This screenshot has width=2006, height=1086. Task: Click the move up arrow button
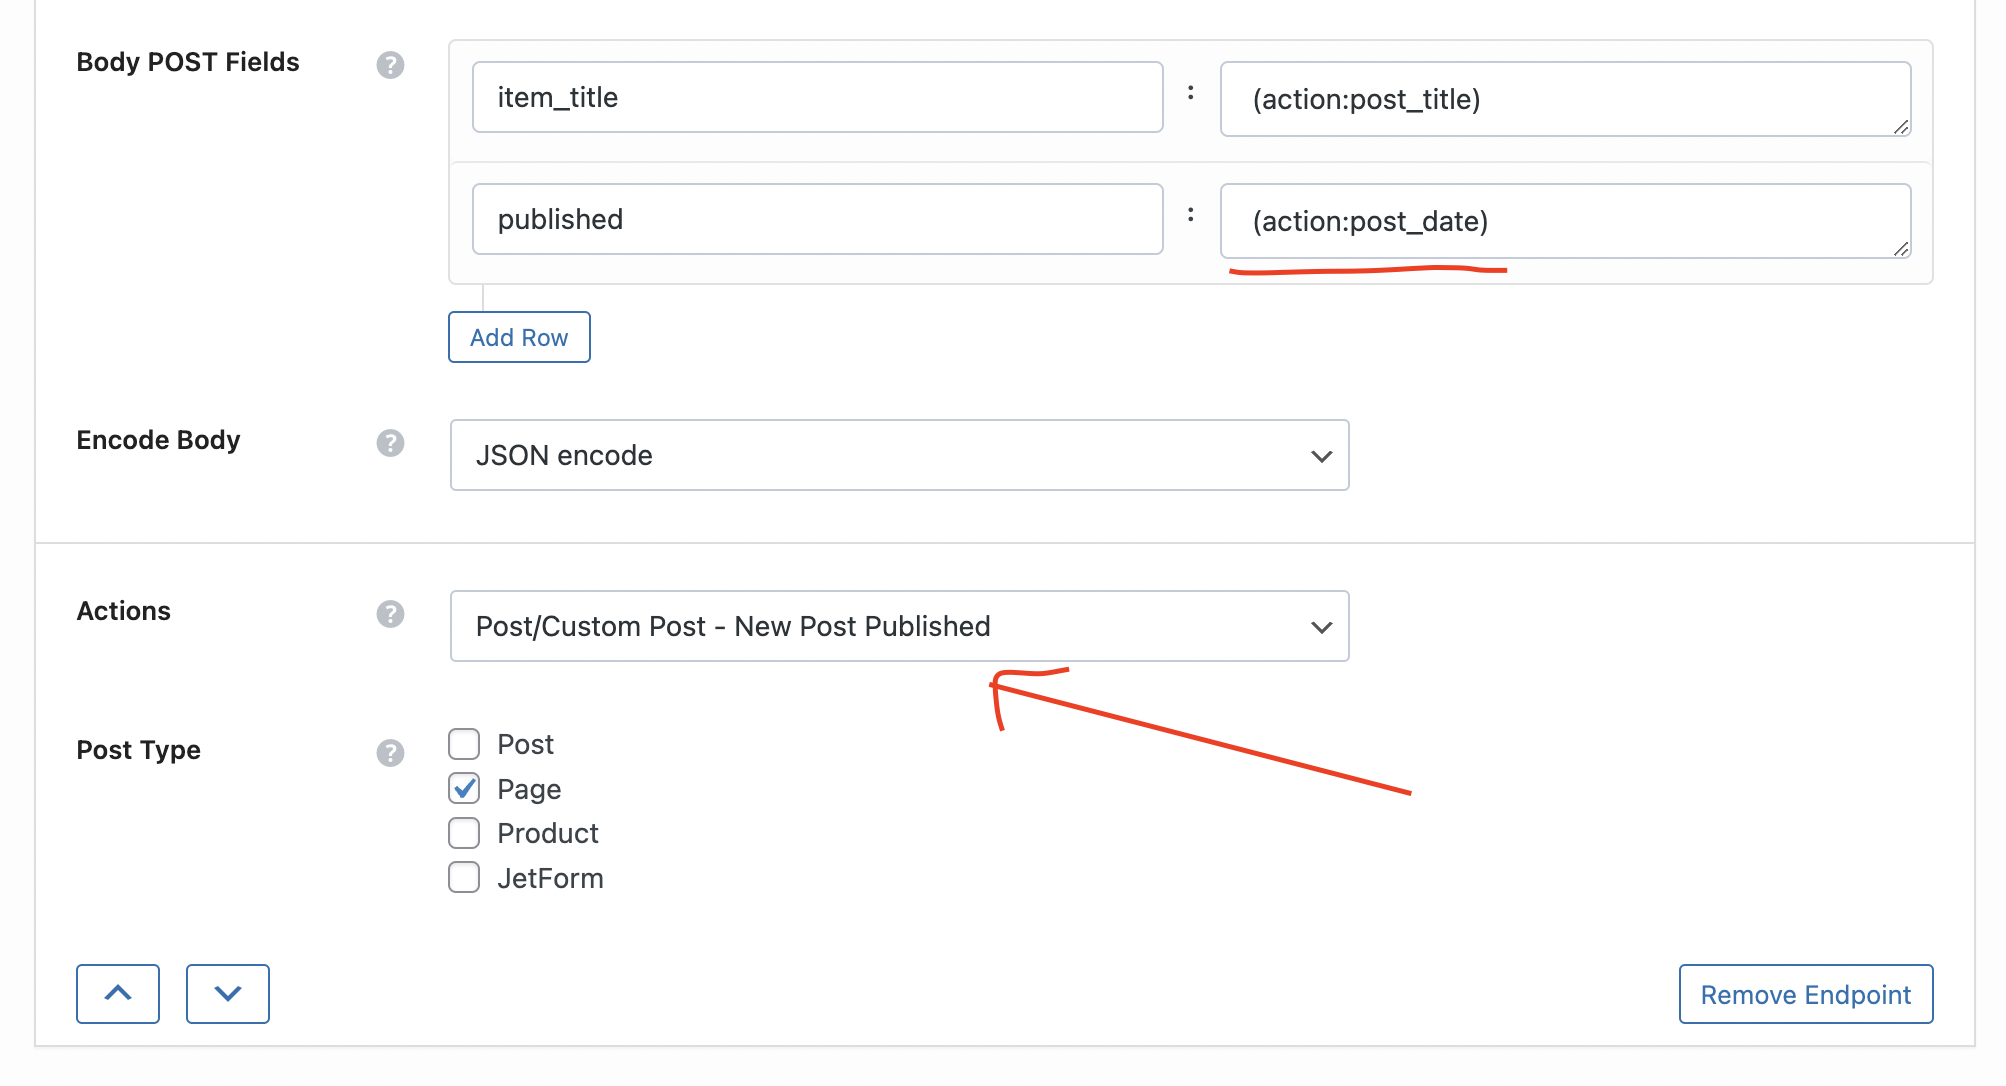point(118,992)
